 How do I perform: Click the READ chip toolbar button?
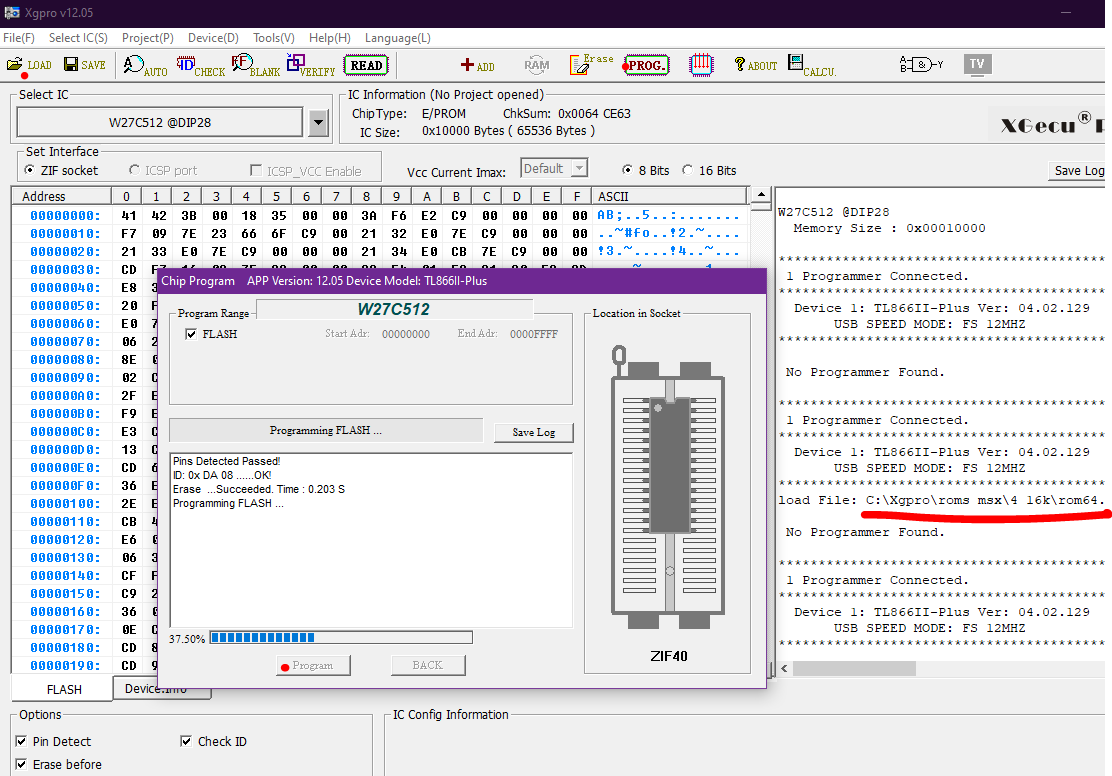point(366,65)
